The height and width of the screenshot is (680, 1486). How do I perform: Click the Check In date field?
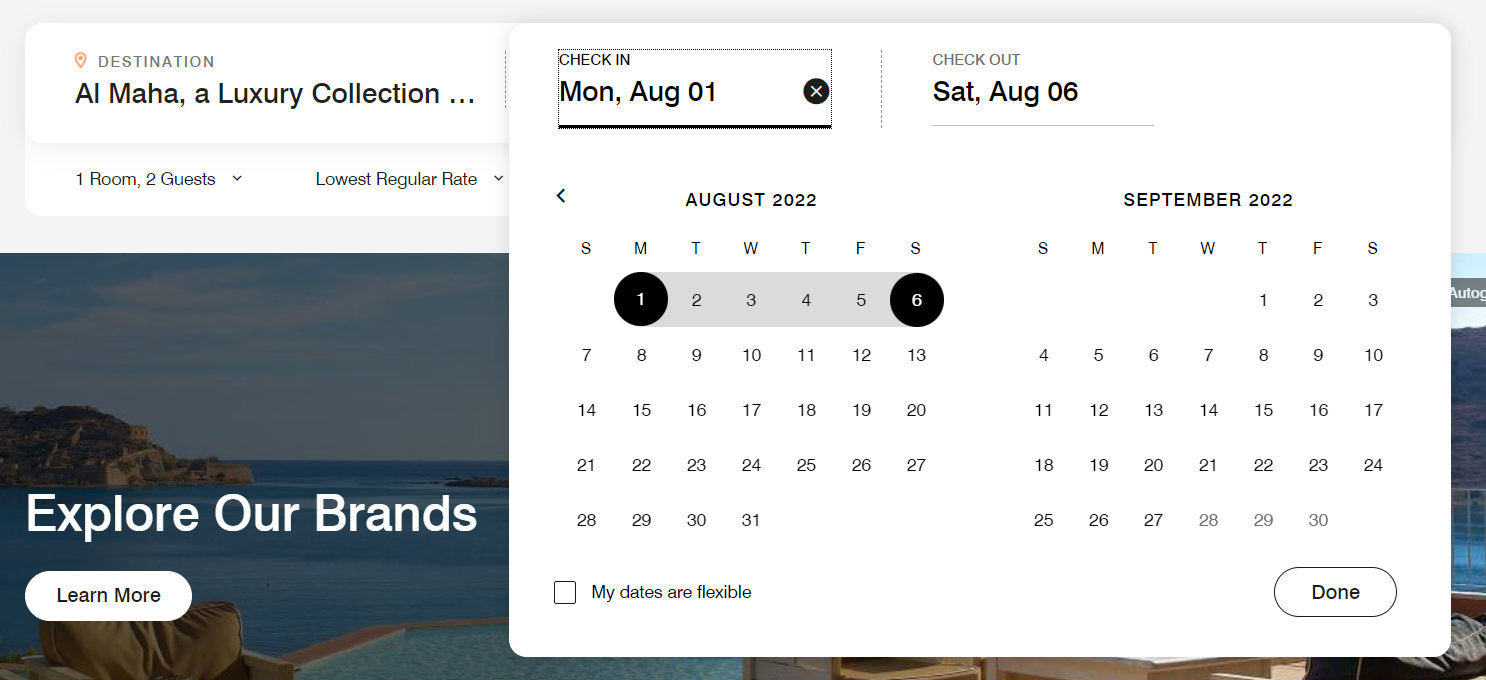[695, 88]
